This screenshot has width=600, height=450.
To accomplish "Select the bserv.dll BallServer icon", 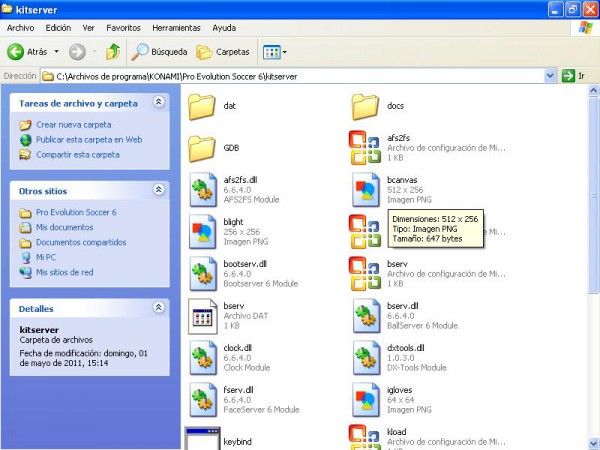I will click(x=366, y=316).
